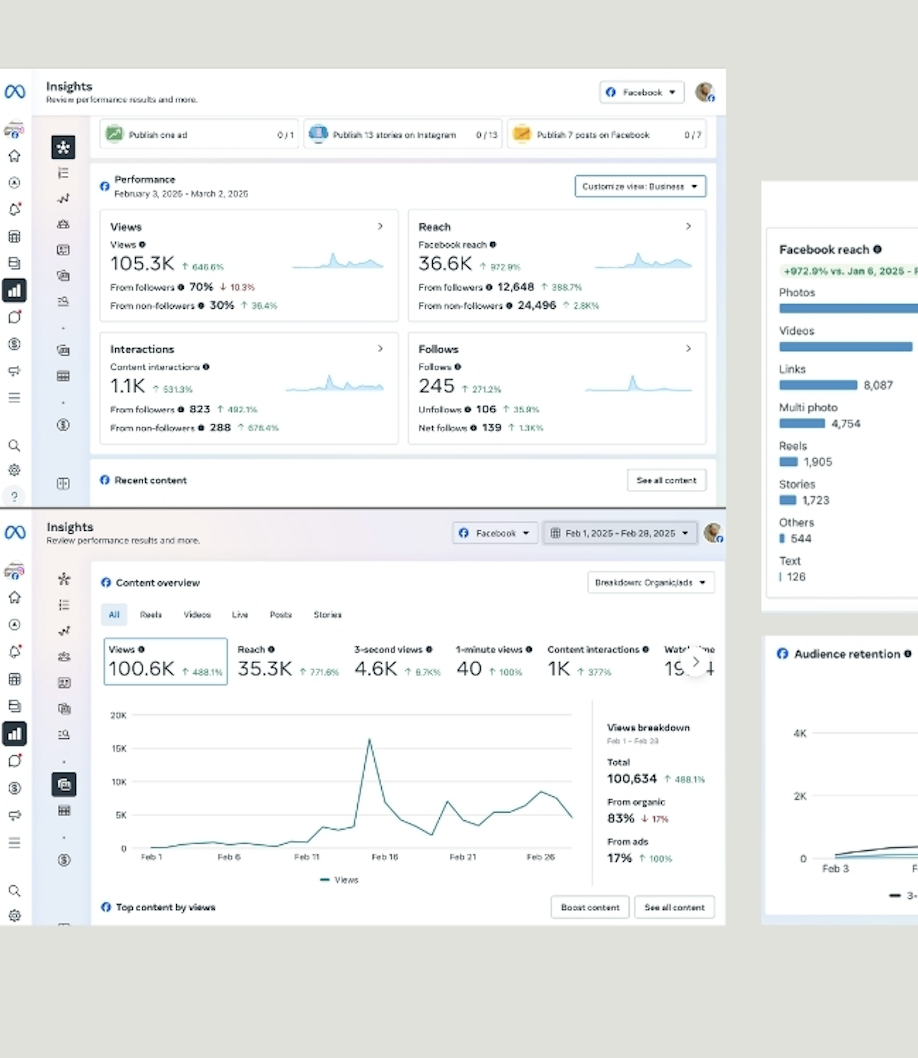Select the Insights bar chart icon in upper sidebar
The image size is (918, 1058).
[x=14, y=291]
